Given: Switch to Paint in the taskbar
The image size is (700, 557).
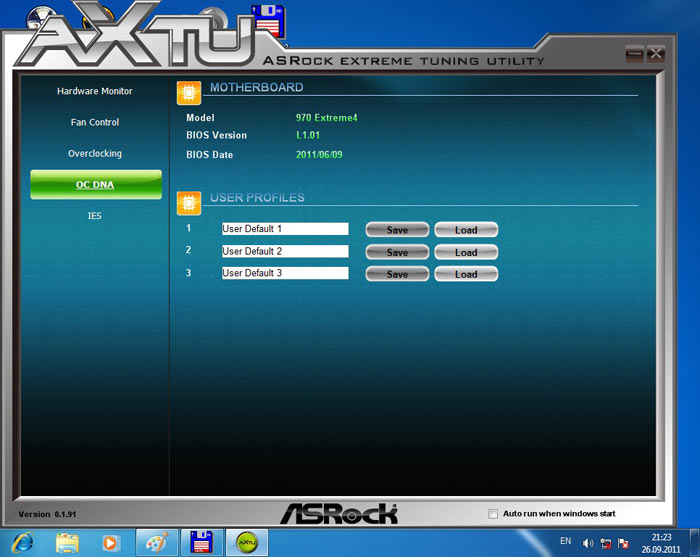Looking at the screenshot, I should click(x=157, y=543).
